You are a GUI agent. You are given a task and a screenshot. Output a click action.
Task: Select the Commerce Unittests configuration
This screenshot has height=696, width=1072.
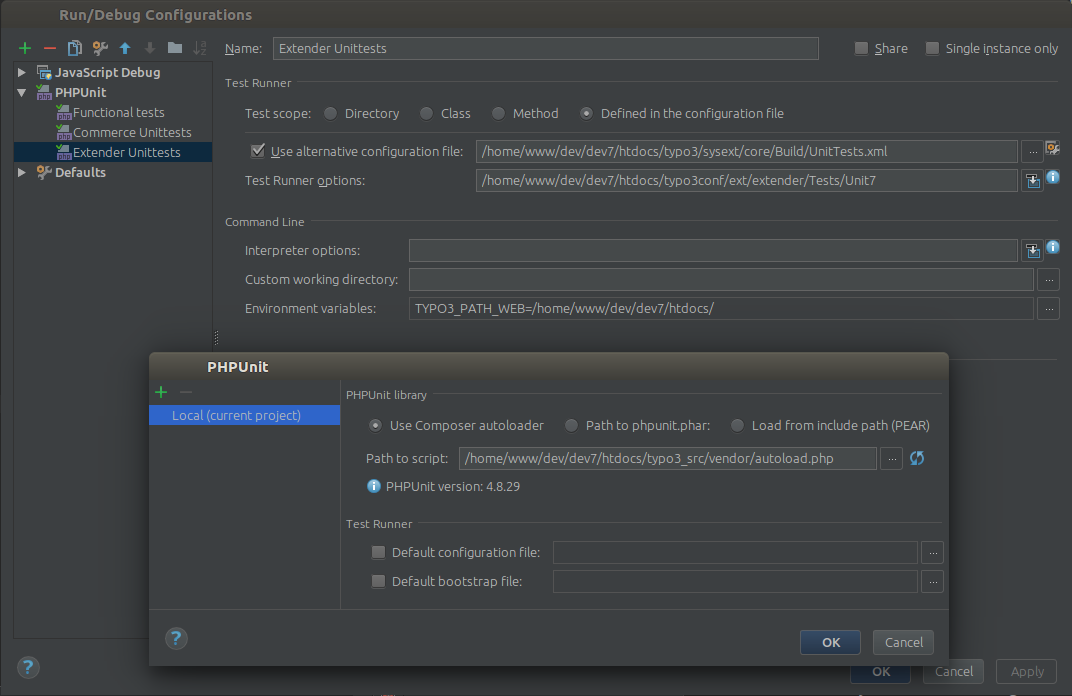tap(132, 132)
